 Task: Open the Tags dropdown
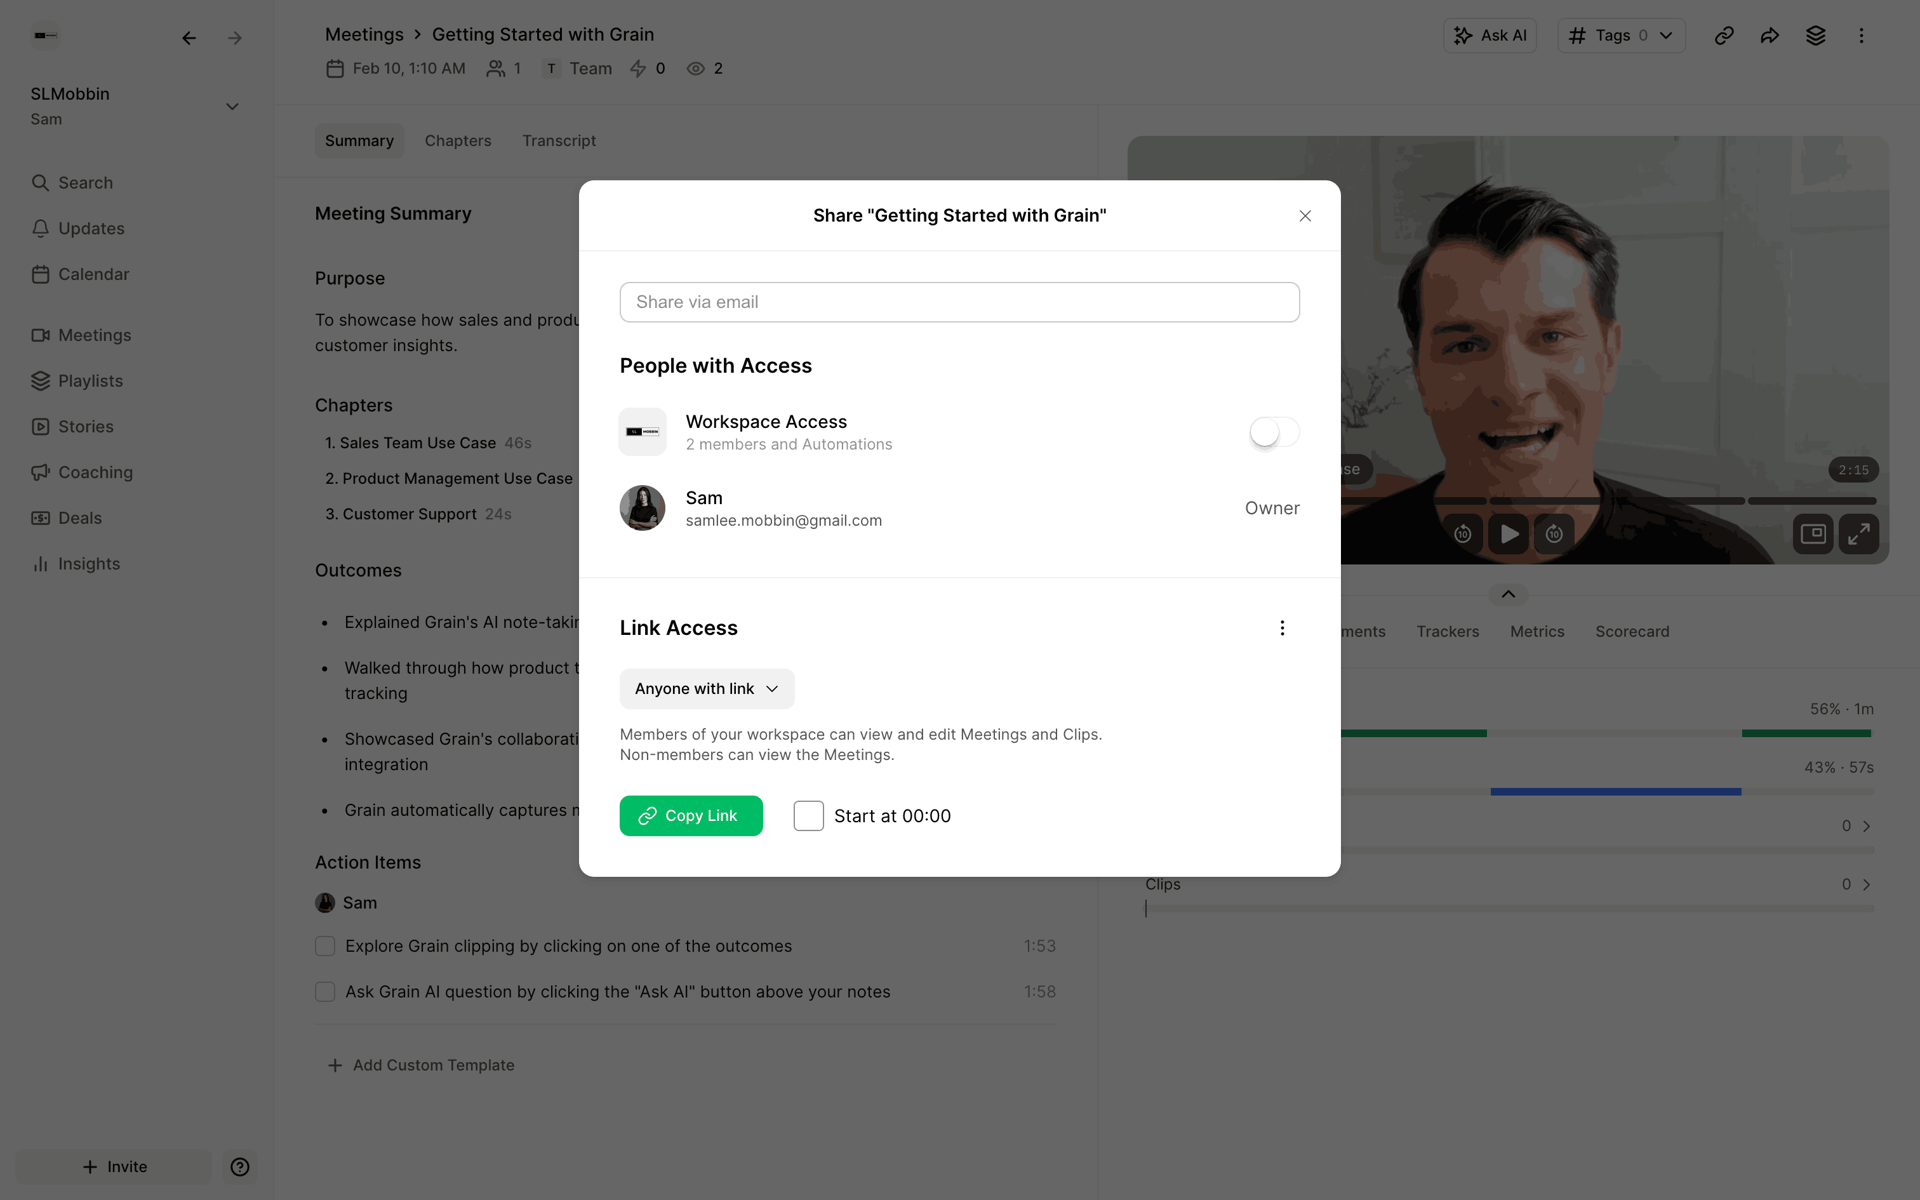point(1621,36)
